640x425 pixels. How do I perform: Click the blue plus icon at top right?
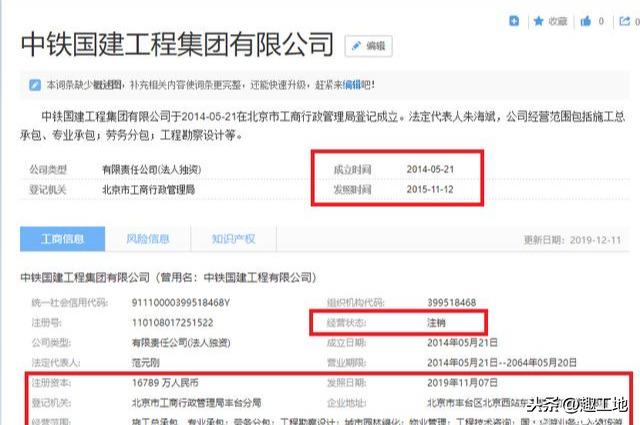(514, 21)
